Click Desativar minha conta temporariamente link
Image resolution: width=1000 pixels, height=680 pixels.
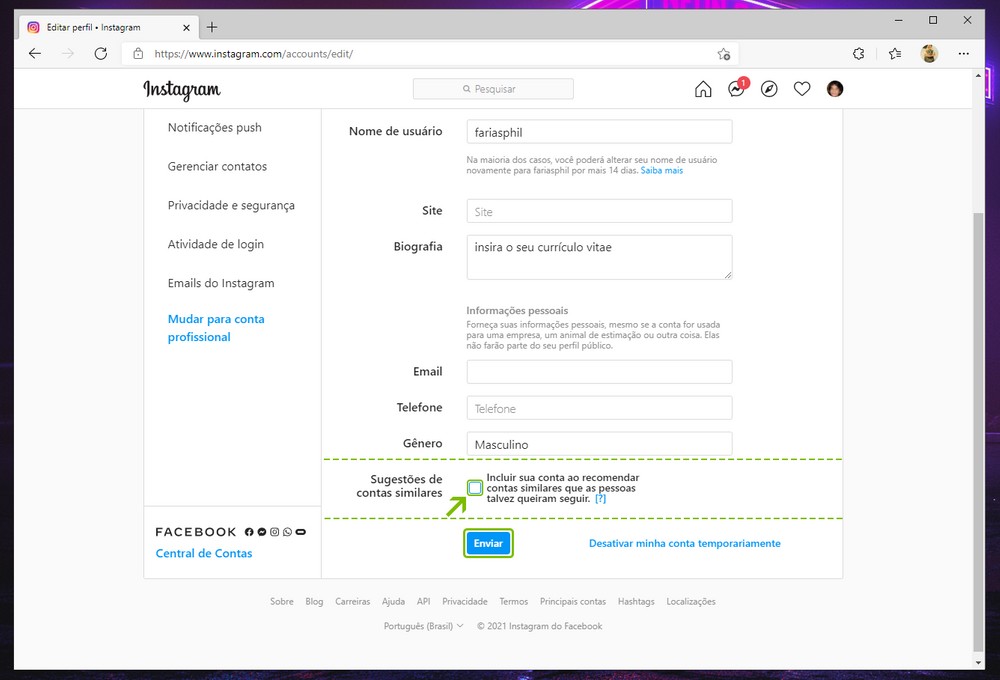[x=684, y=543]
